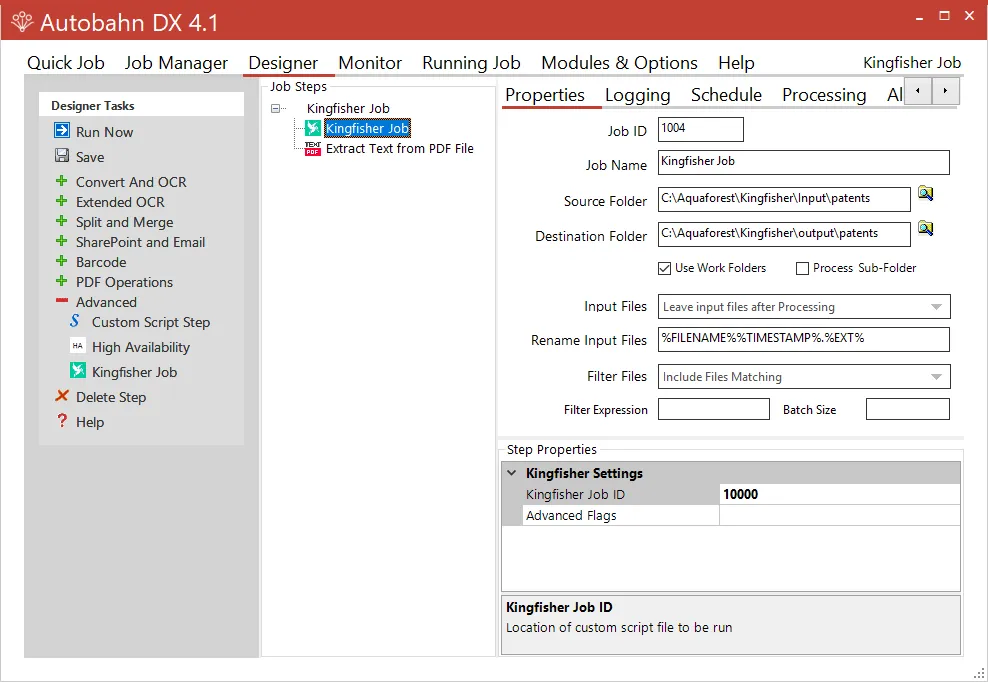988x682 pixels.
Task: Collapse the Kingfisher Settings section
Action: 512,473
